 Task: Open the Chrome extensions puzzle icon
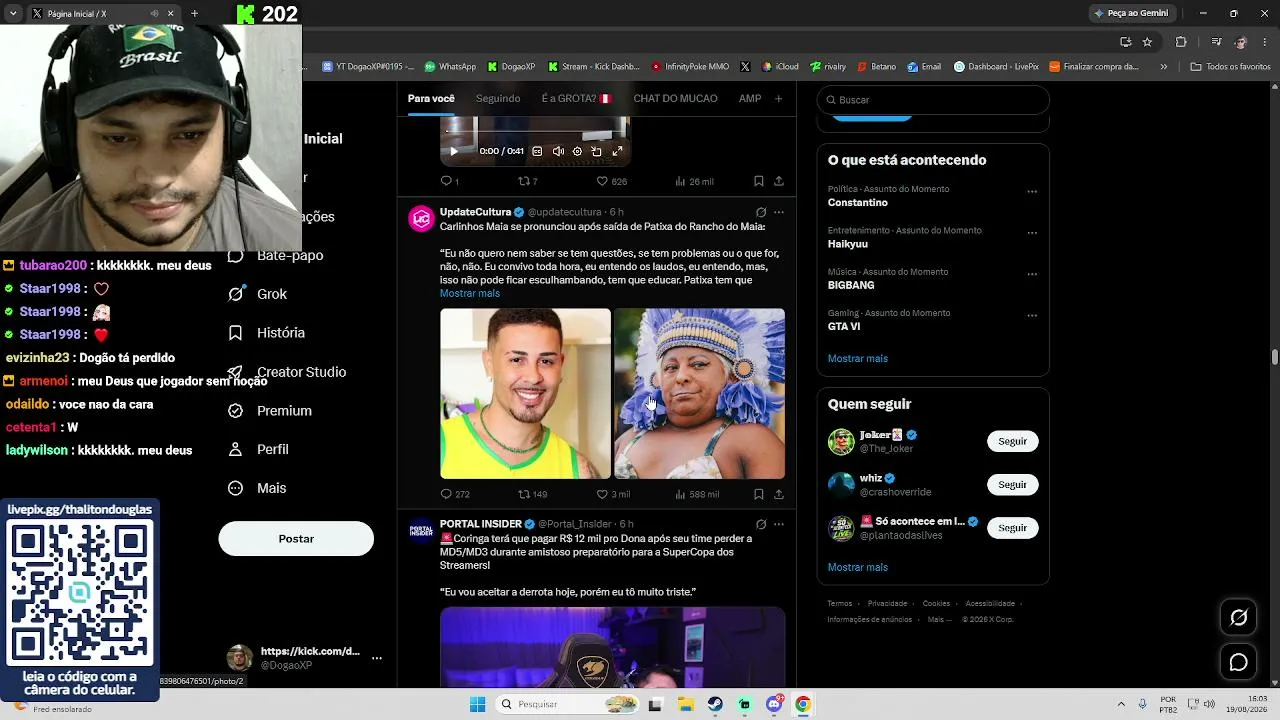click(x=1181, y=42)
